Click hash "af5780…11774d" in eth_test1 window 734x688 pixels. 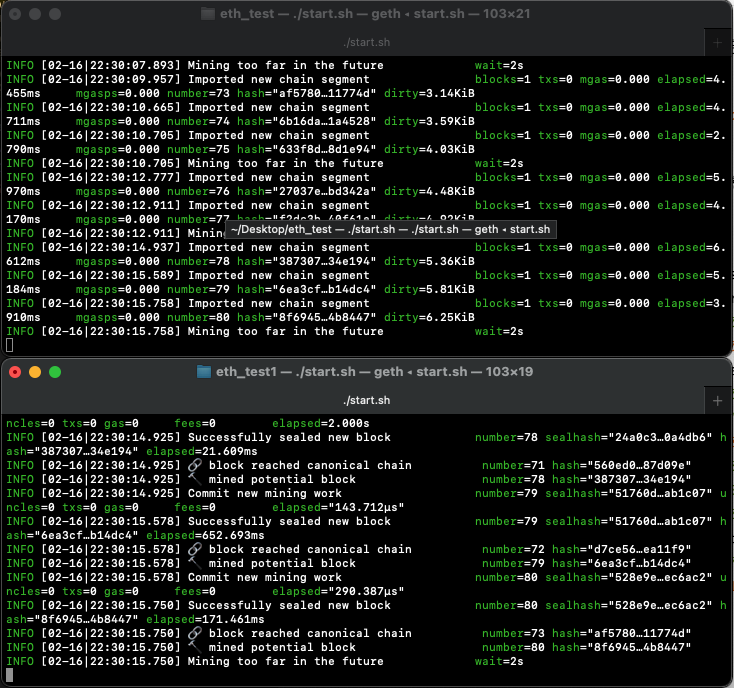pos(621,634)
